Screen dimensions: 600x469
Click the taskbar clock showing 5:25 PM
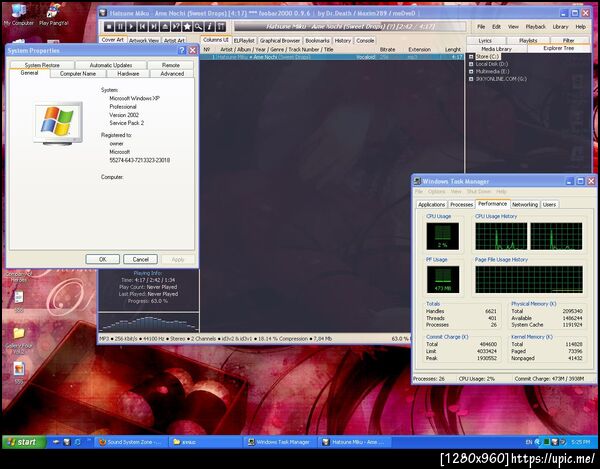click(580, 442)
